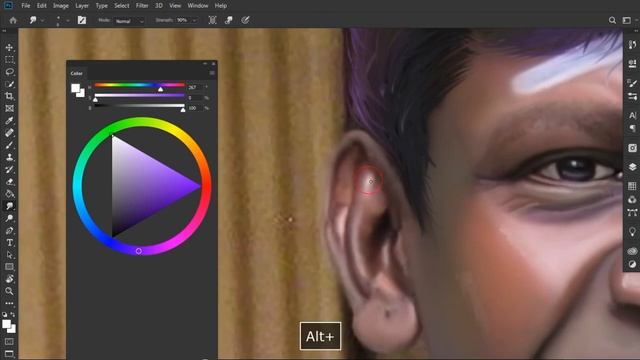Collapse the Color panel with double arrows
The height and width of the screenshot is (360, 640).
coord(205,64)
